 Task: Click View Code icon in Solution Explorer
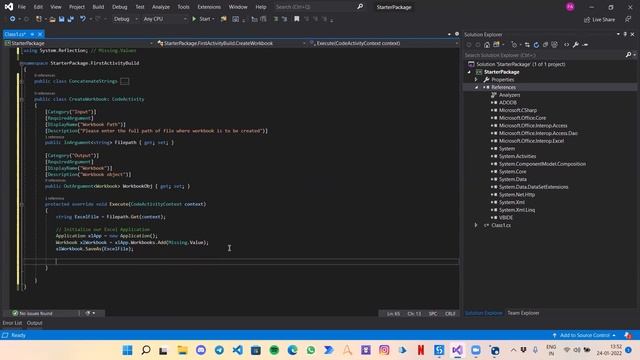(567, 45)
